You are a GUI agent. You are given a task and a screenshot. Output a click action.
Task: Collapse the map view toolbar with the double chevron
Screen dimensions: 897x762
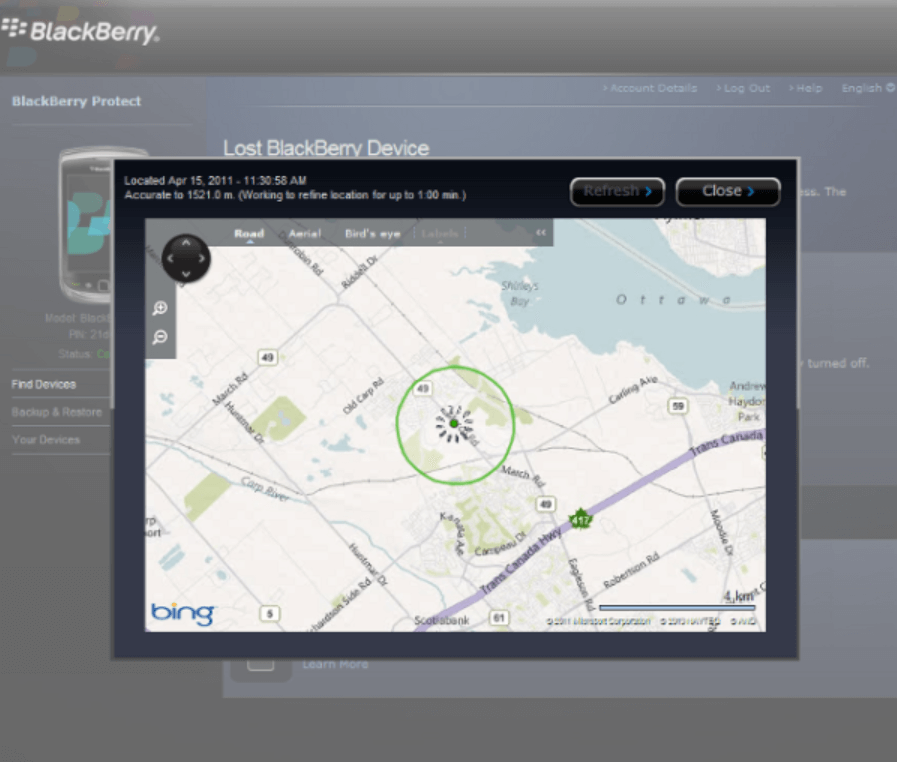point(541,233)
